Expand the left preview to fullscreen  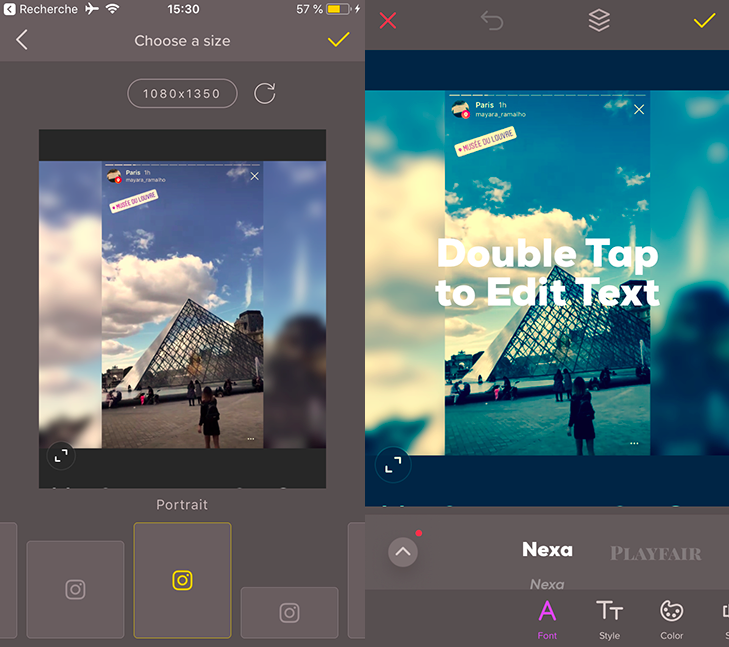tap(61, 456)
